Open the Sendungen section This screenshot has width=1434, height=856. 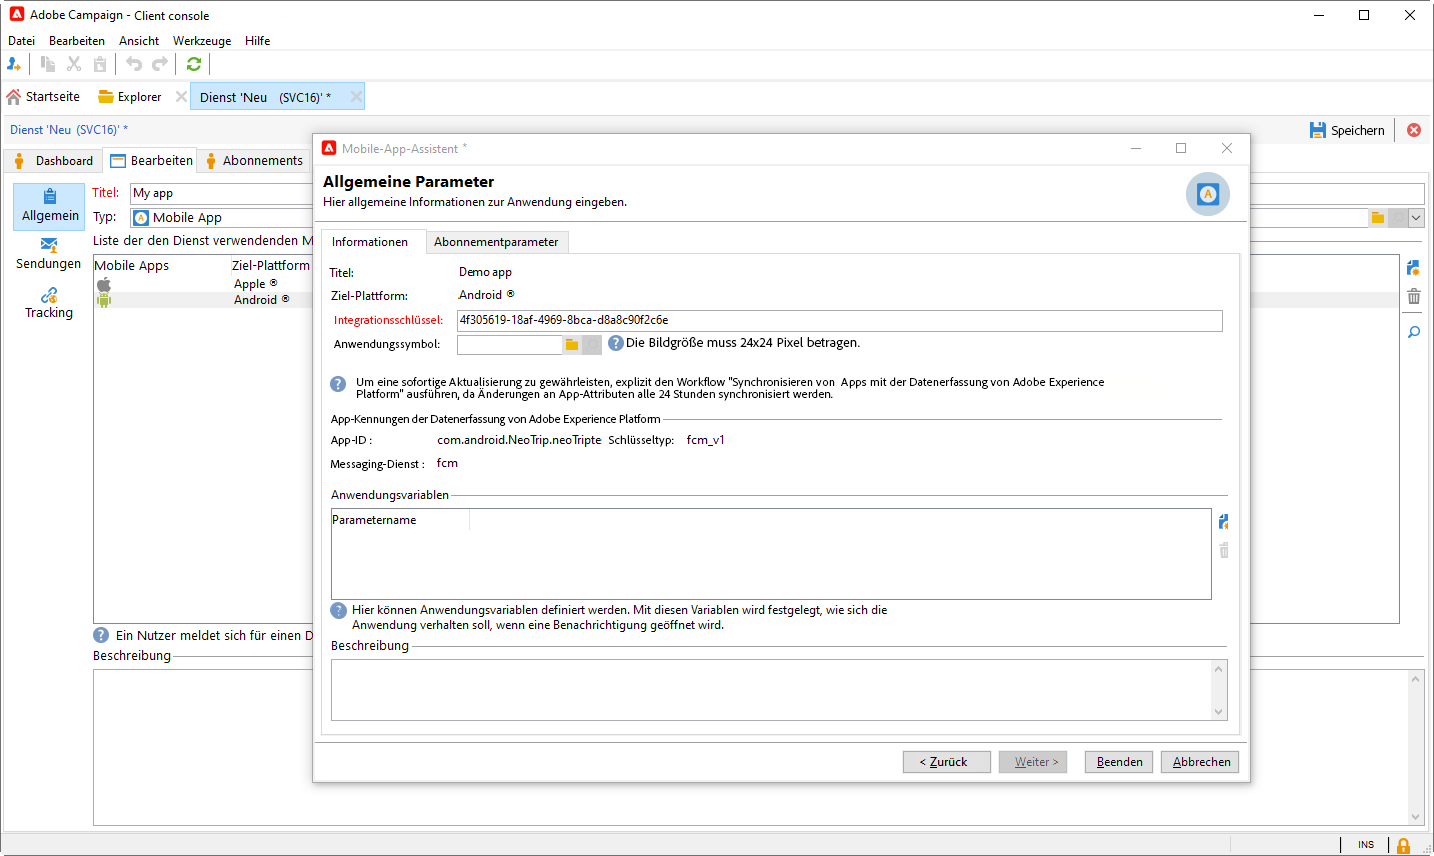49,254
